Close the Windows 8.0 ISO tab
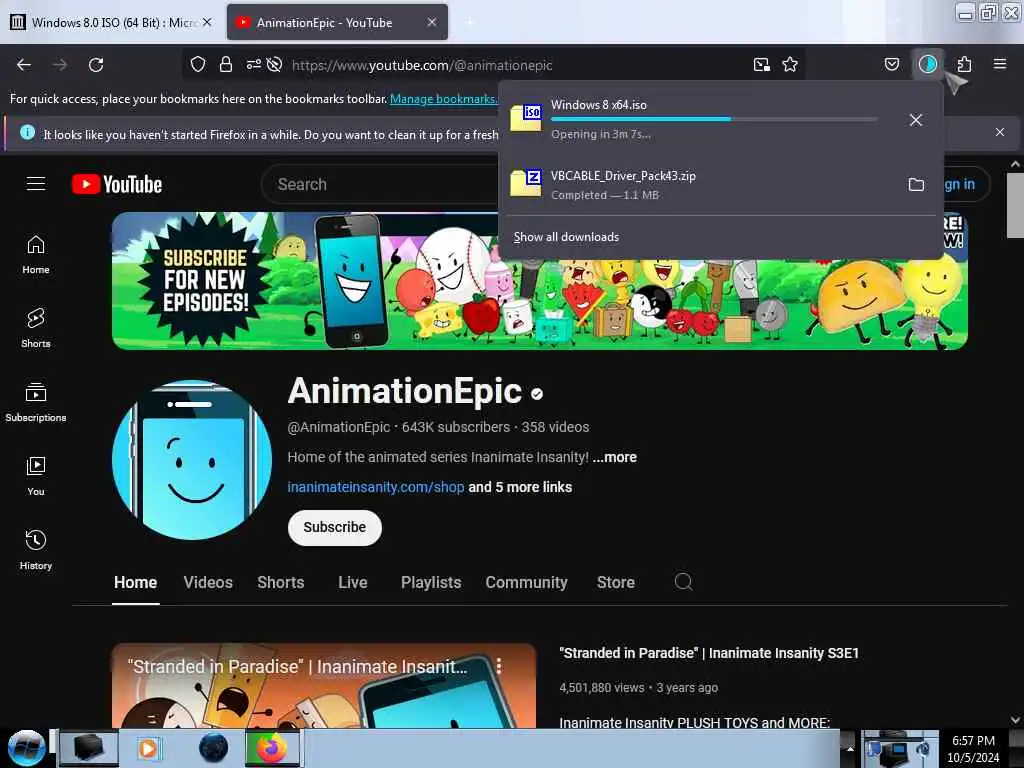The image size is (1024, 768). pos(207,22)
